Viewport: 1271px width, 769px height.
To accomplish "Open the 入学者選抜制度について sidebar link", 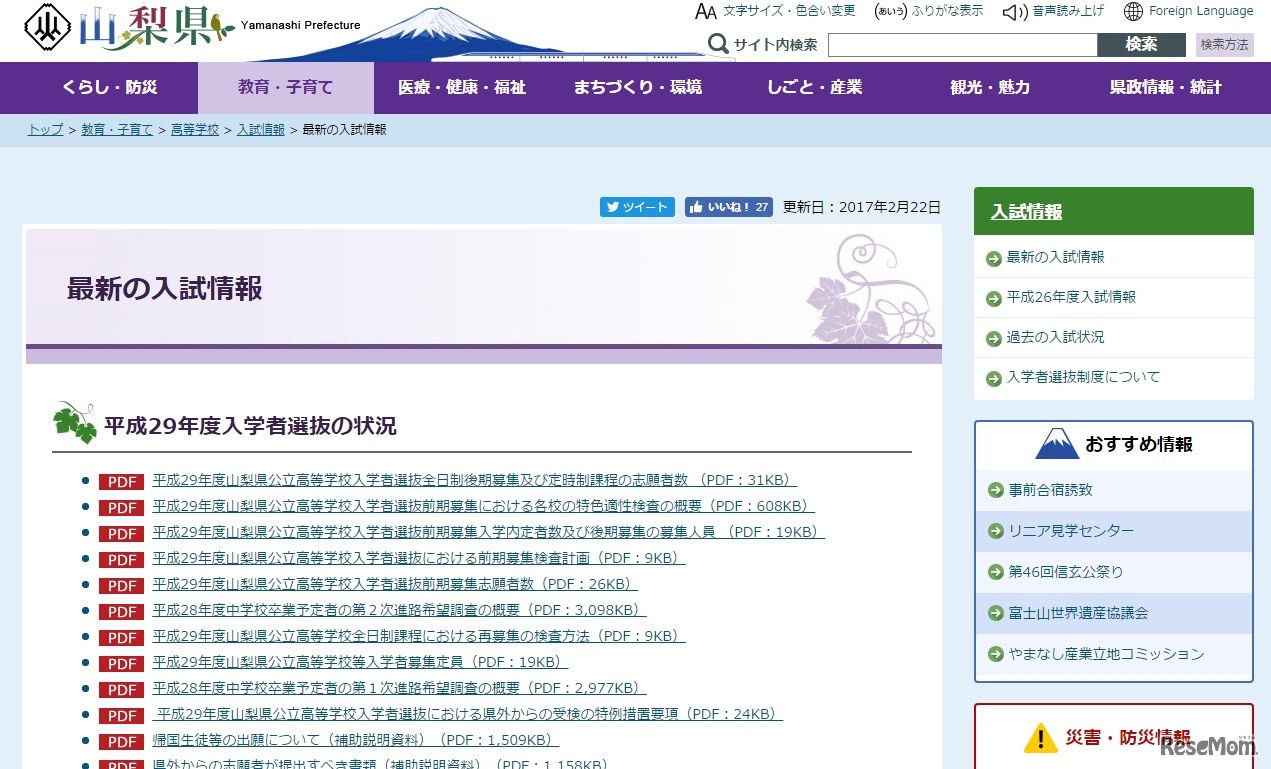I will 1083,378.
